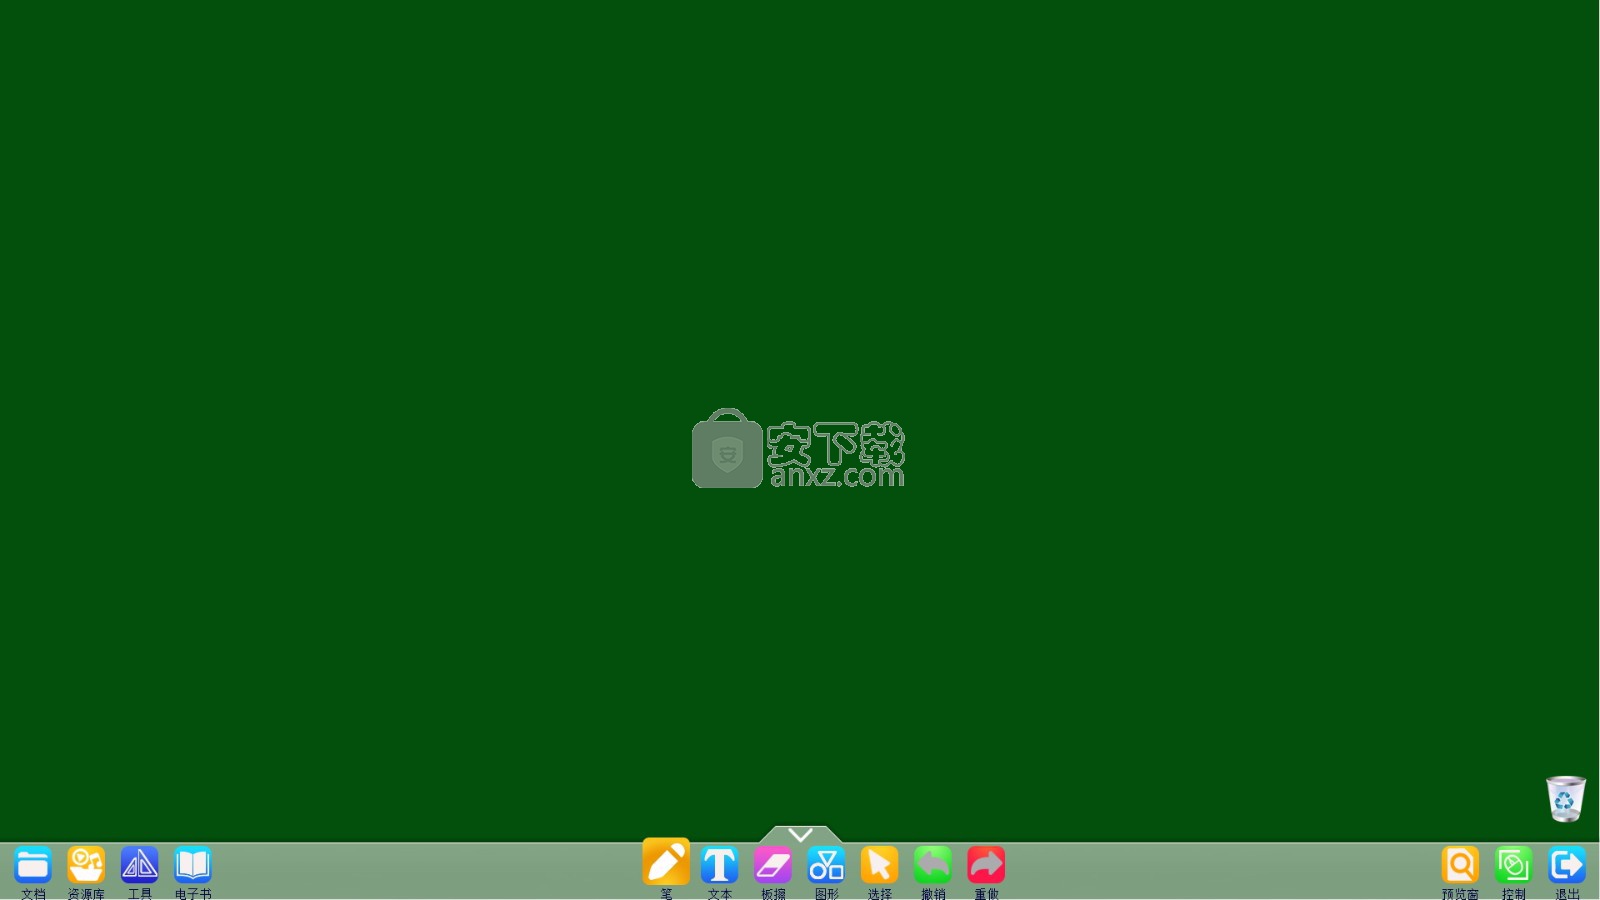The width and height of the screenshot is (1600, 900).
Task: Click the anxz.com watermark logo
Action: [836, 455]
